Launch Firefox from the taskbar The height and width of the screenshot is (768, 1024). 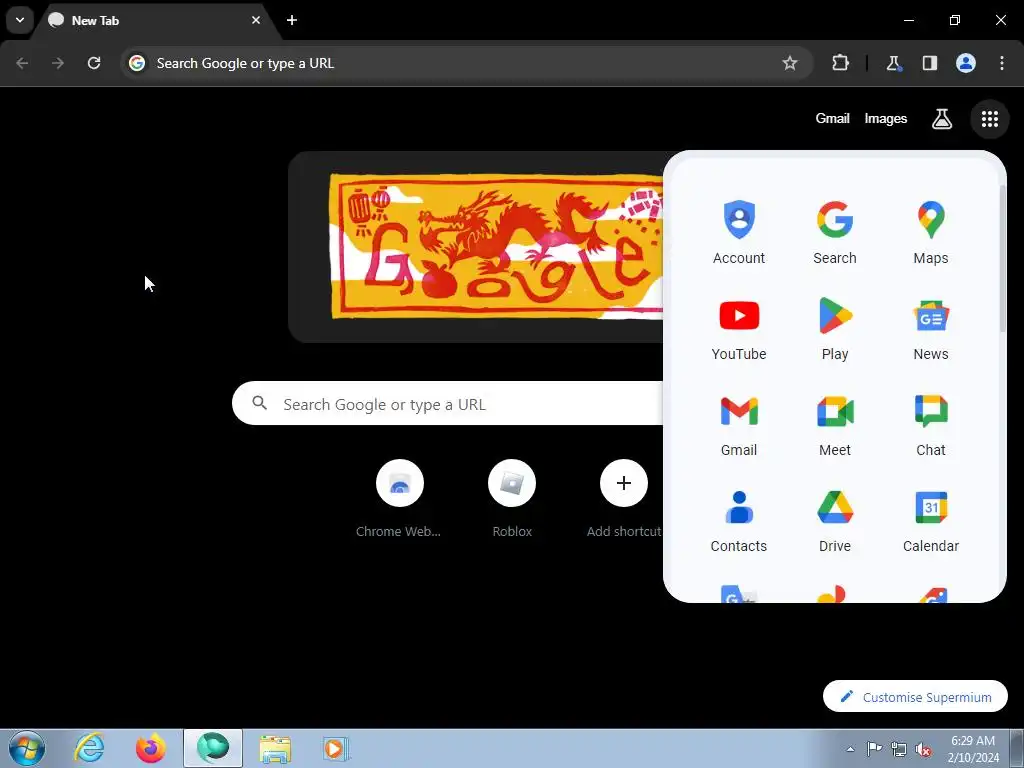151,748
